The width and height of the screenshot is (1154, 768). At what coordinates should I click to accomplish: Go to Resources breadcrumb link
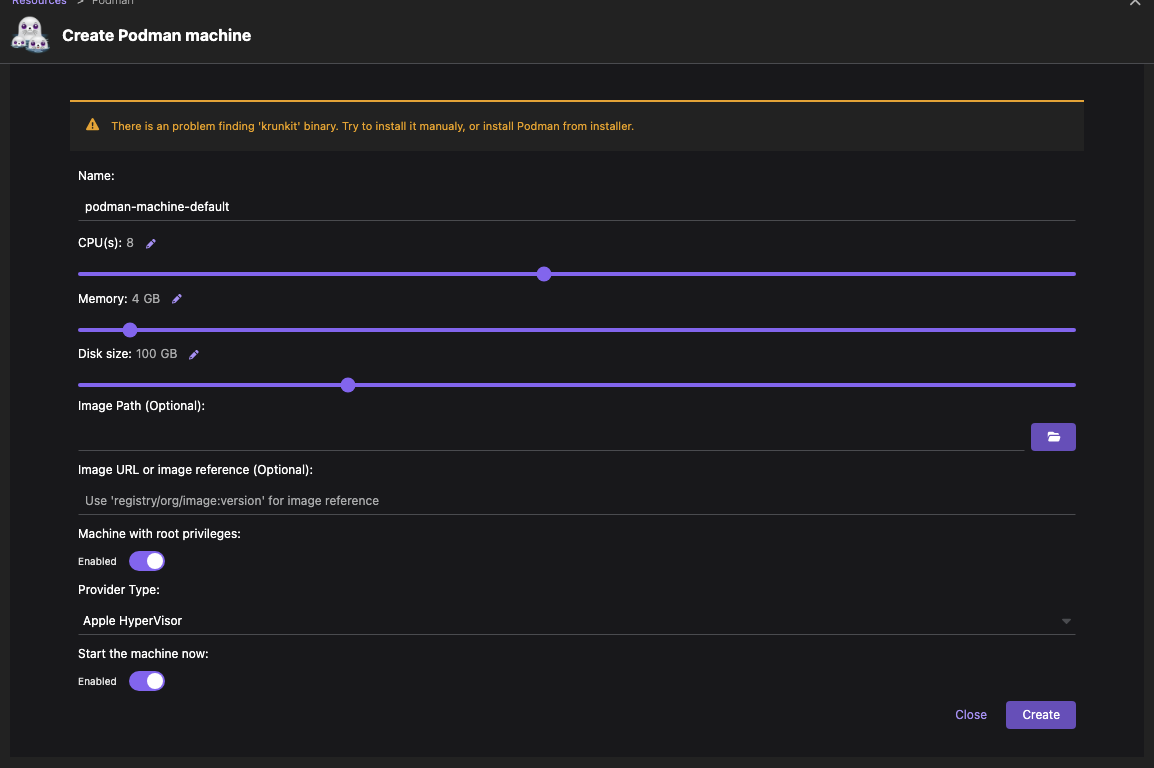tap(39, 3)
